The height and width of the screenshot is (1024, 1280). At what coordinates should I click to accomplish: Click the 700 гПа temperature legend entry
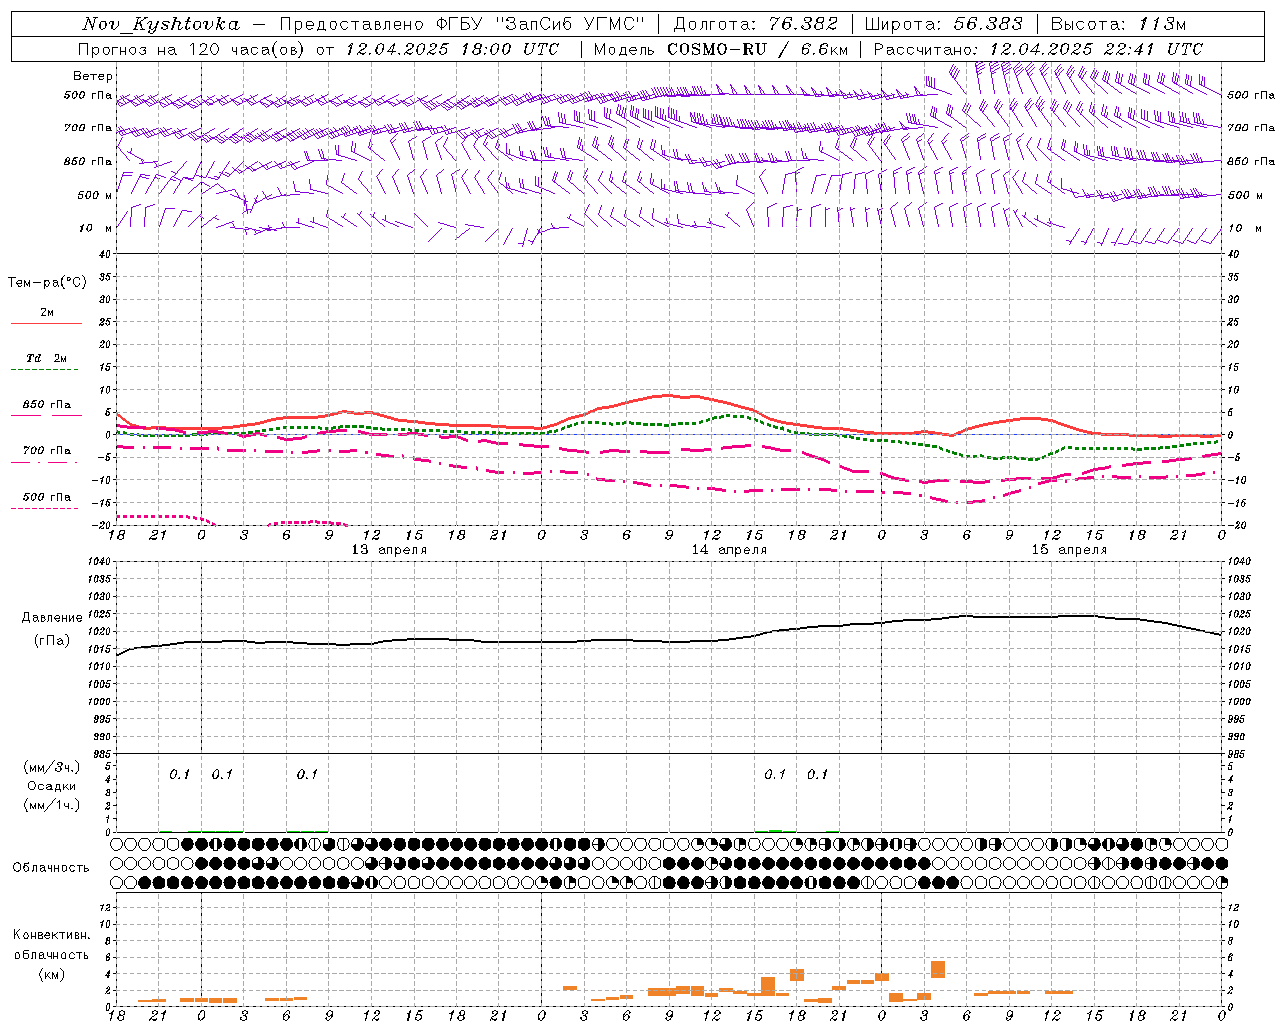click(x=47, y=451)
